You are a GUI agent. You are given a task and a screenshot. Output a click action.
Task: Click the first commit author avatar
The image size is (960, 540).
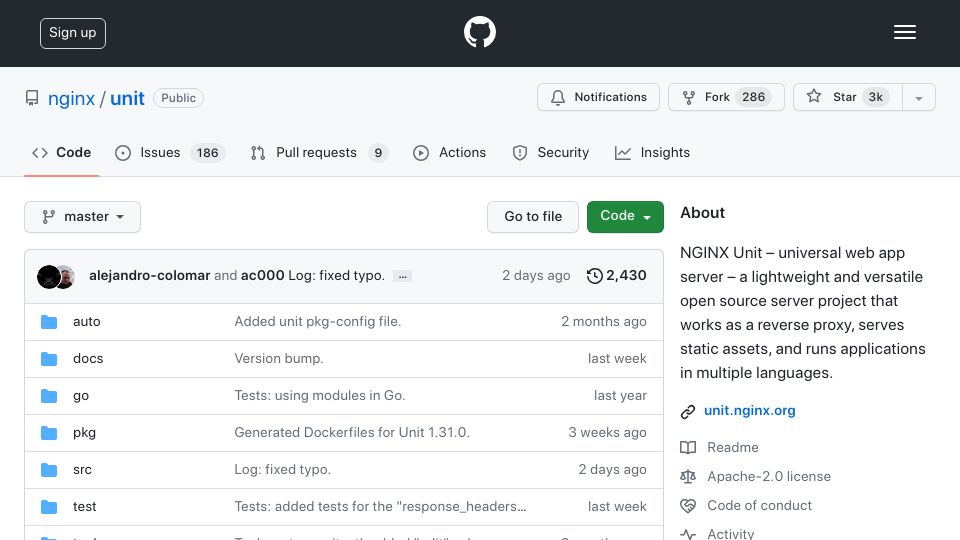point(48,277)
